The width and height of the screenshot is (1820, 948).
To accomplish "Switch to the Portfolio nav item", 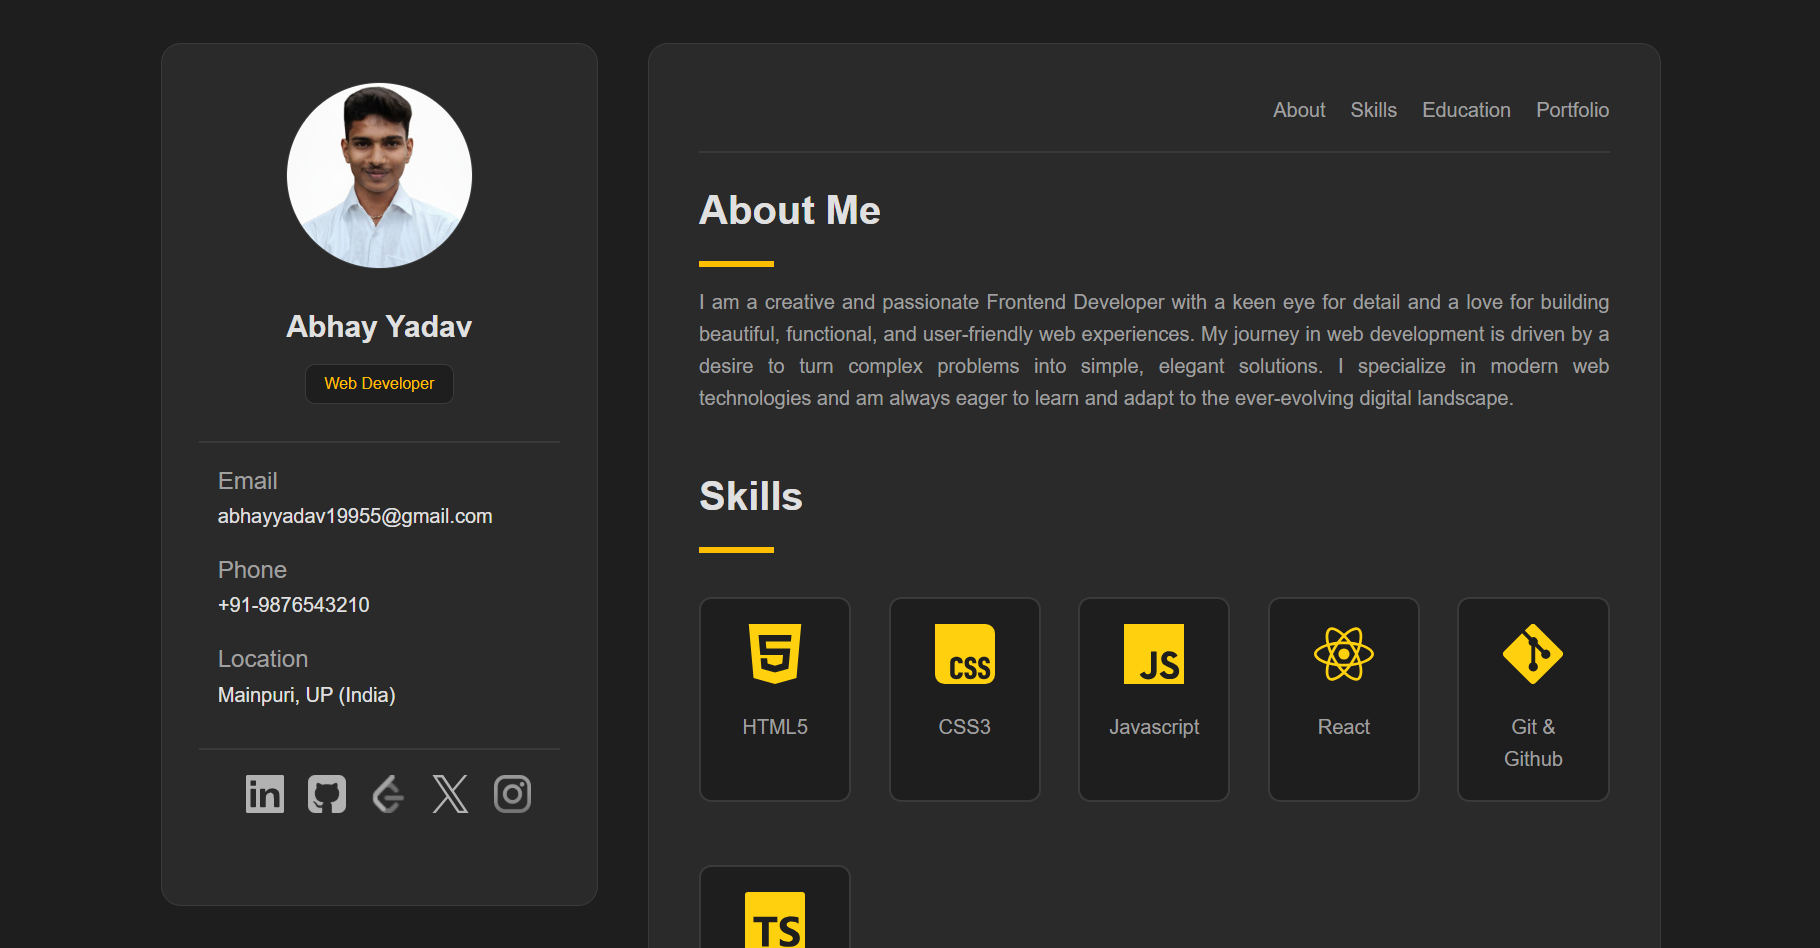I will [x=1573, y=110].
